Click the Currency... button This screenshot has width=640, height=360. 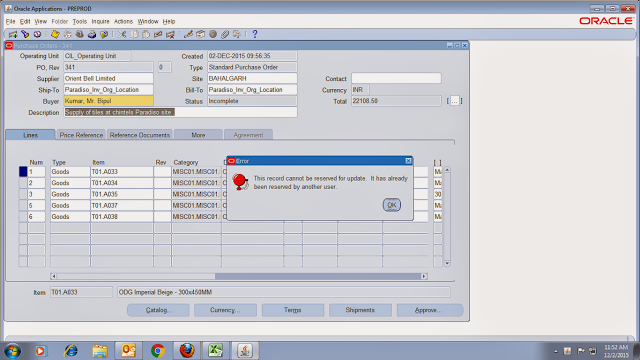click(x=225, y=310)
